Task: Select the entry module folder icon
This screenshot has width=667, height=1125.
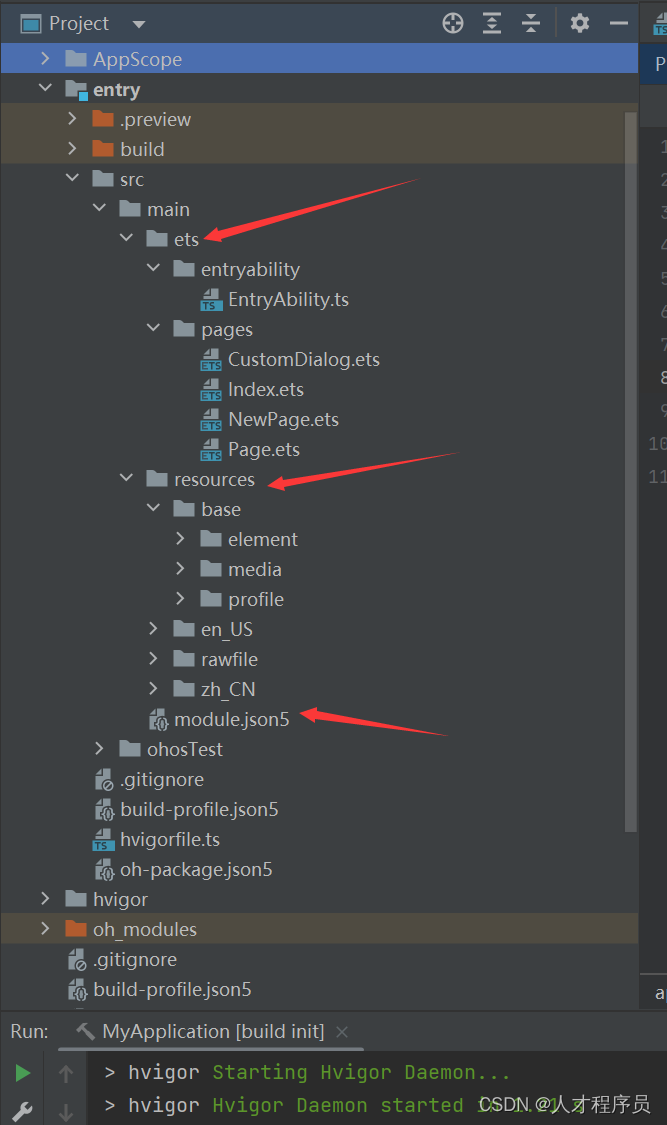Action: [x=76, y=90]
